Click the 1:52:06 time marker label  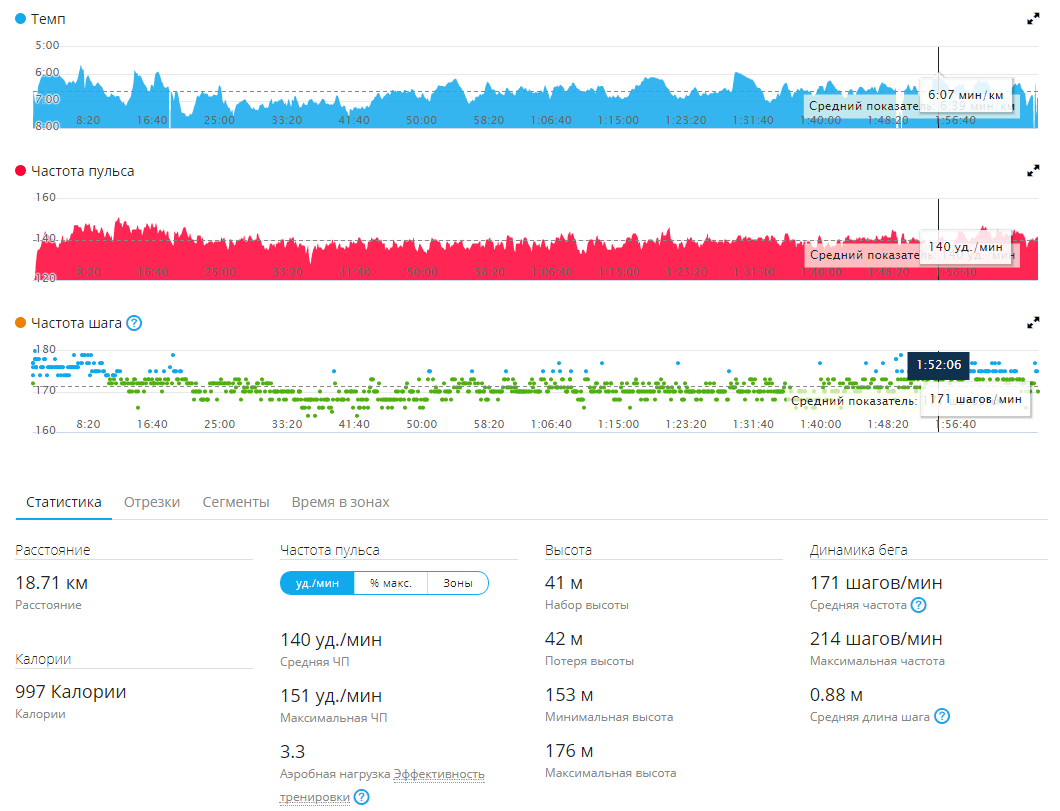[x=938, y=365]
